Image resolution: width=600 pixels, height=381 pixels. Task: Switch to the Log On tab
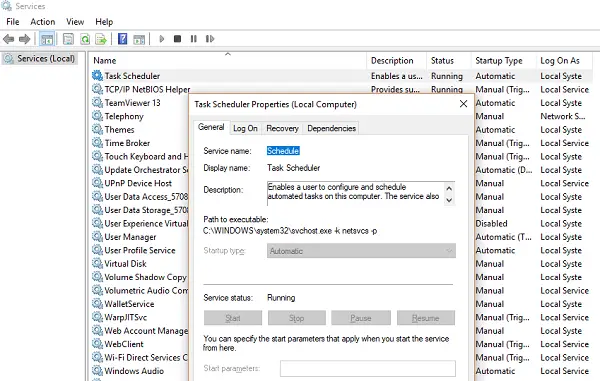[x=245, y=129]
